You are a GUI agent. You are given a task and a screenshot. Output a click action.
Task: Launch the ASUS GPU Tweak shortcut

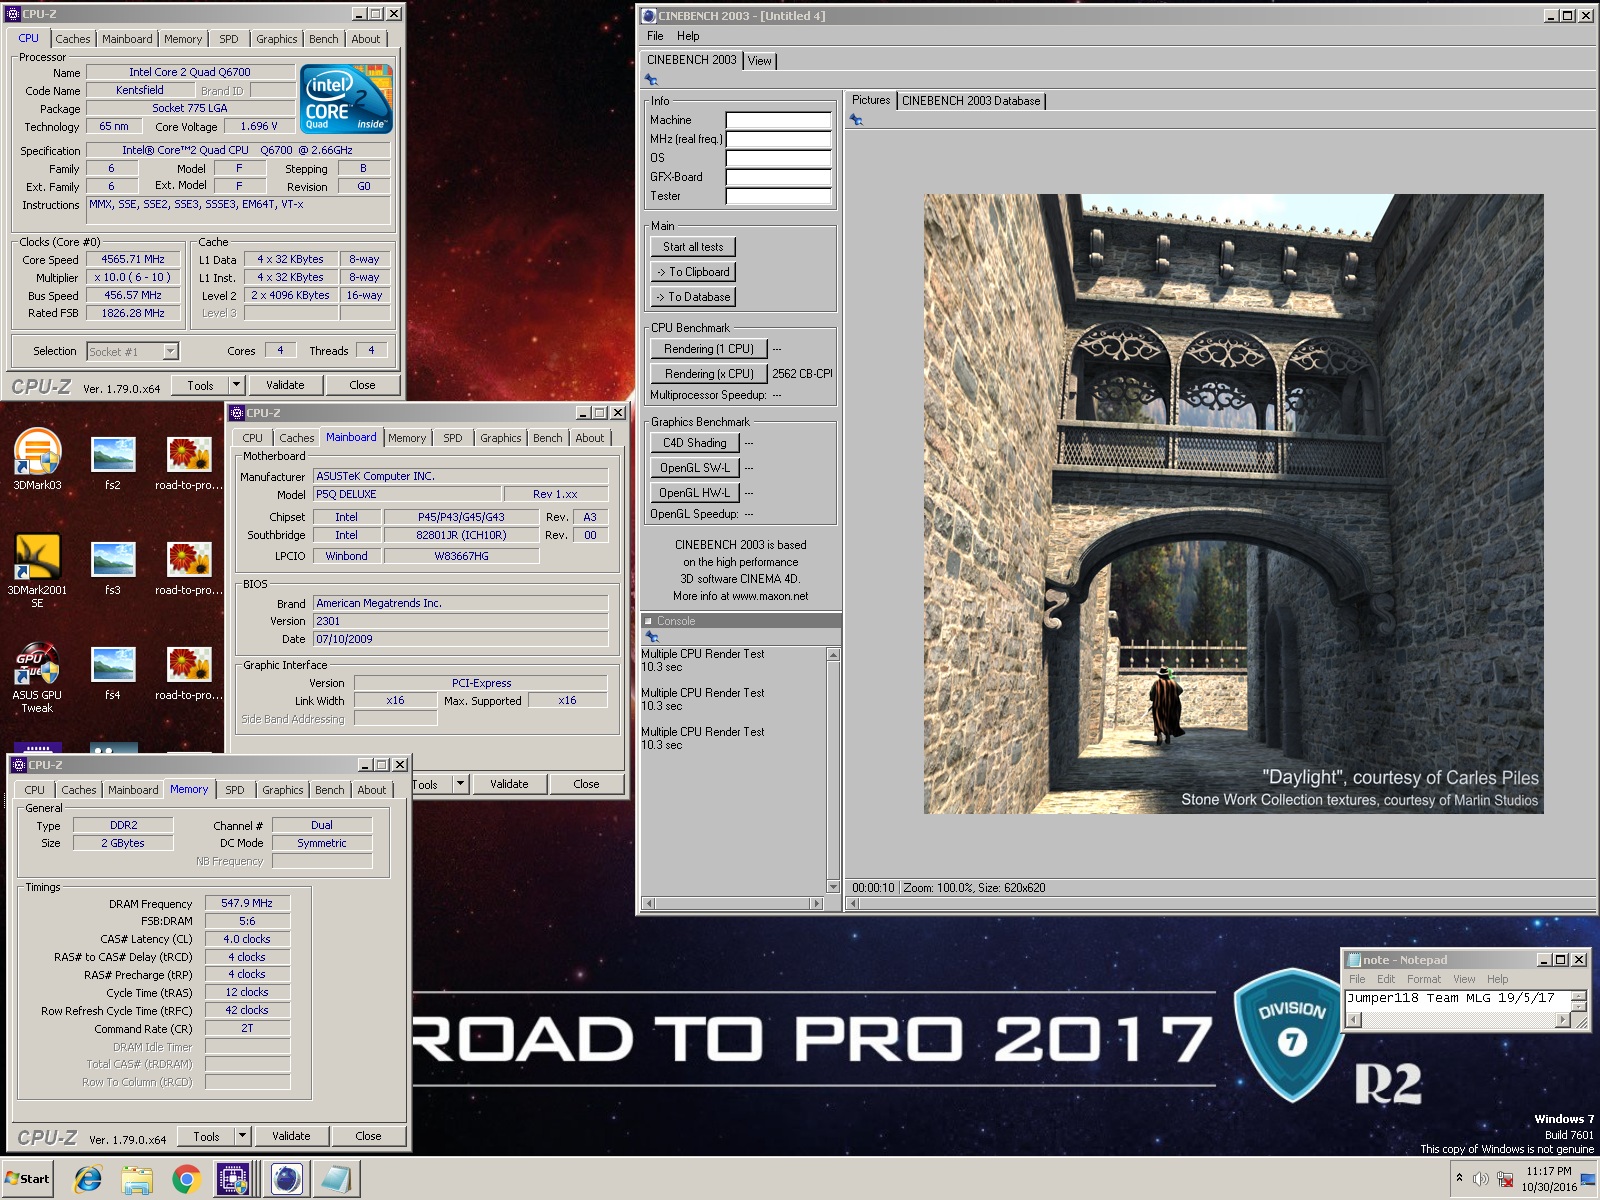click(37, 677)
